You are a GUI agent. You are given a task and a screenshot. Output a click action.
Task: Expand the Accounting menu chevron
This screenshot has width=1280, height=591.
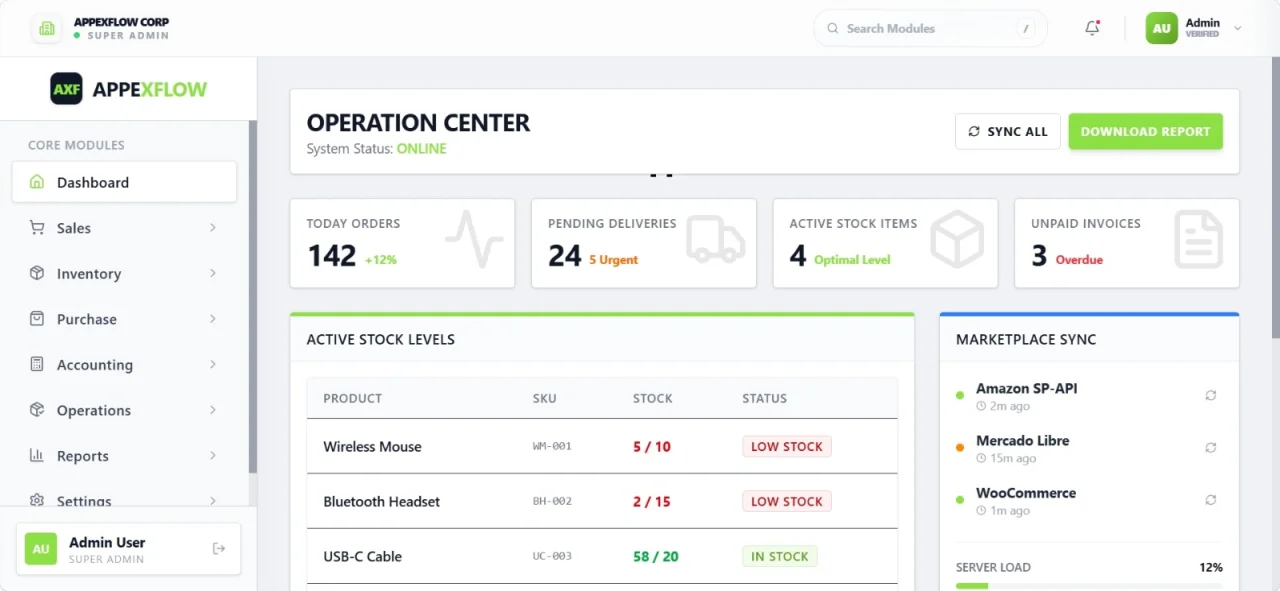(213, 364)
